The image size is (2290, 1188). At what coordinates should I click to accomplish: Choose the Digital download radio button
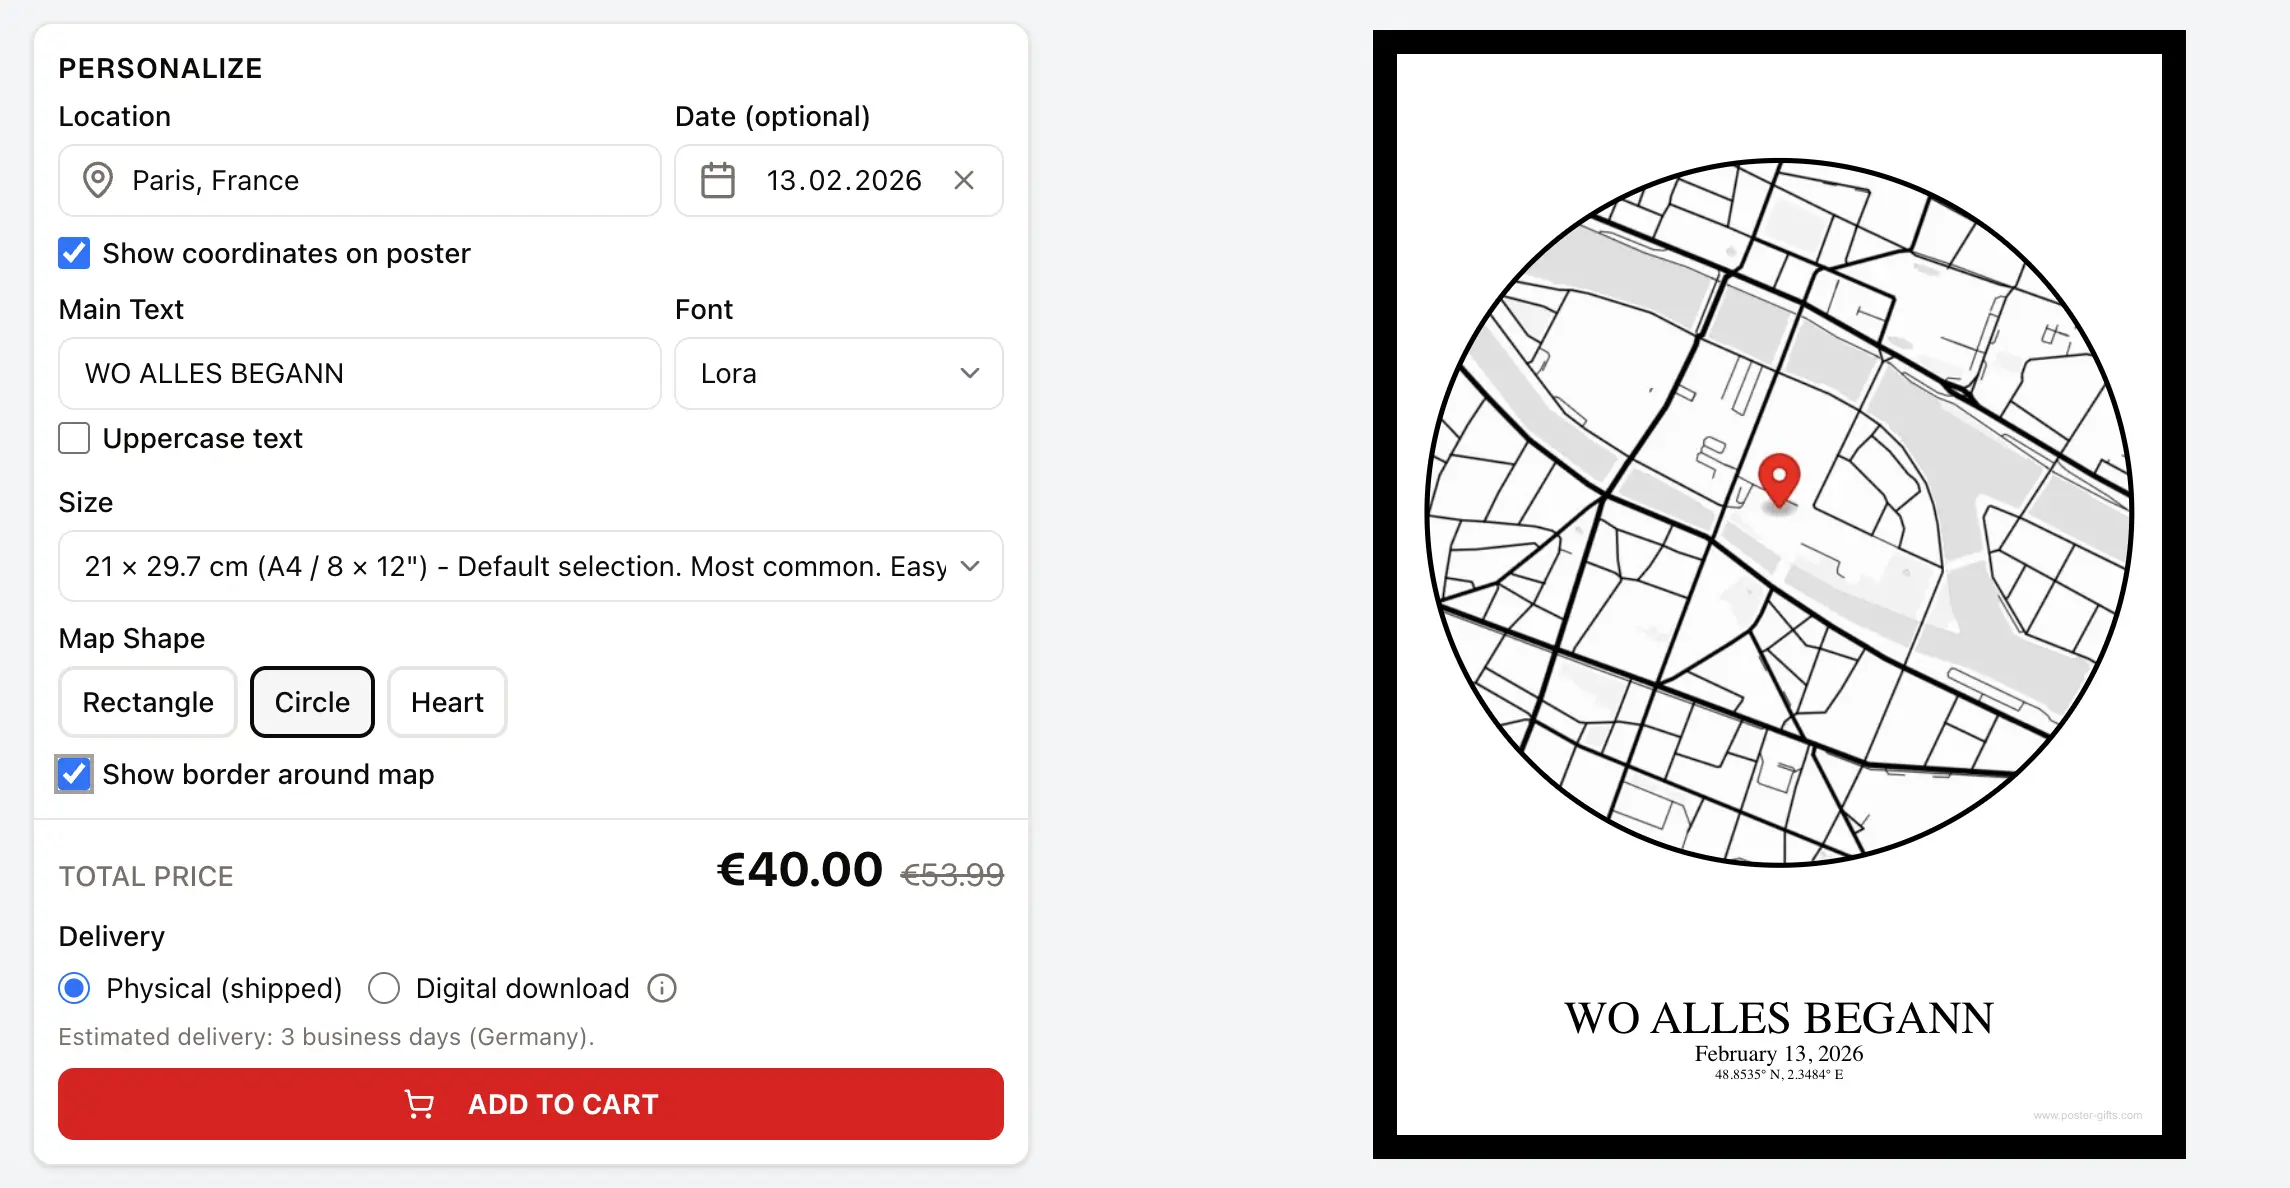click(x=384, y=989)
